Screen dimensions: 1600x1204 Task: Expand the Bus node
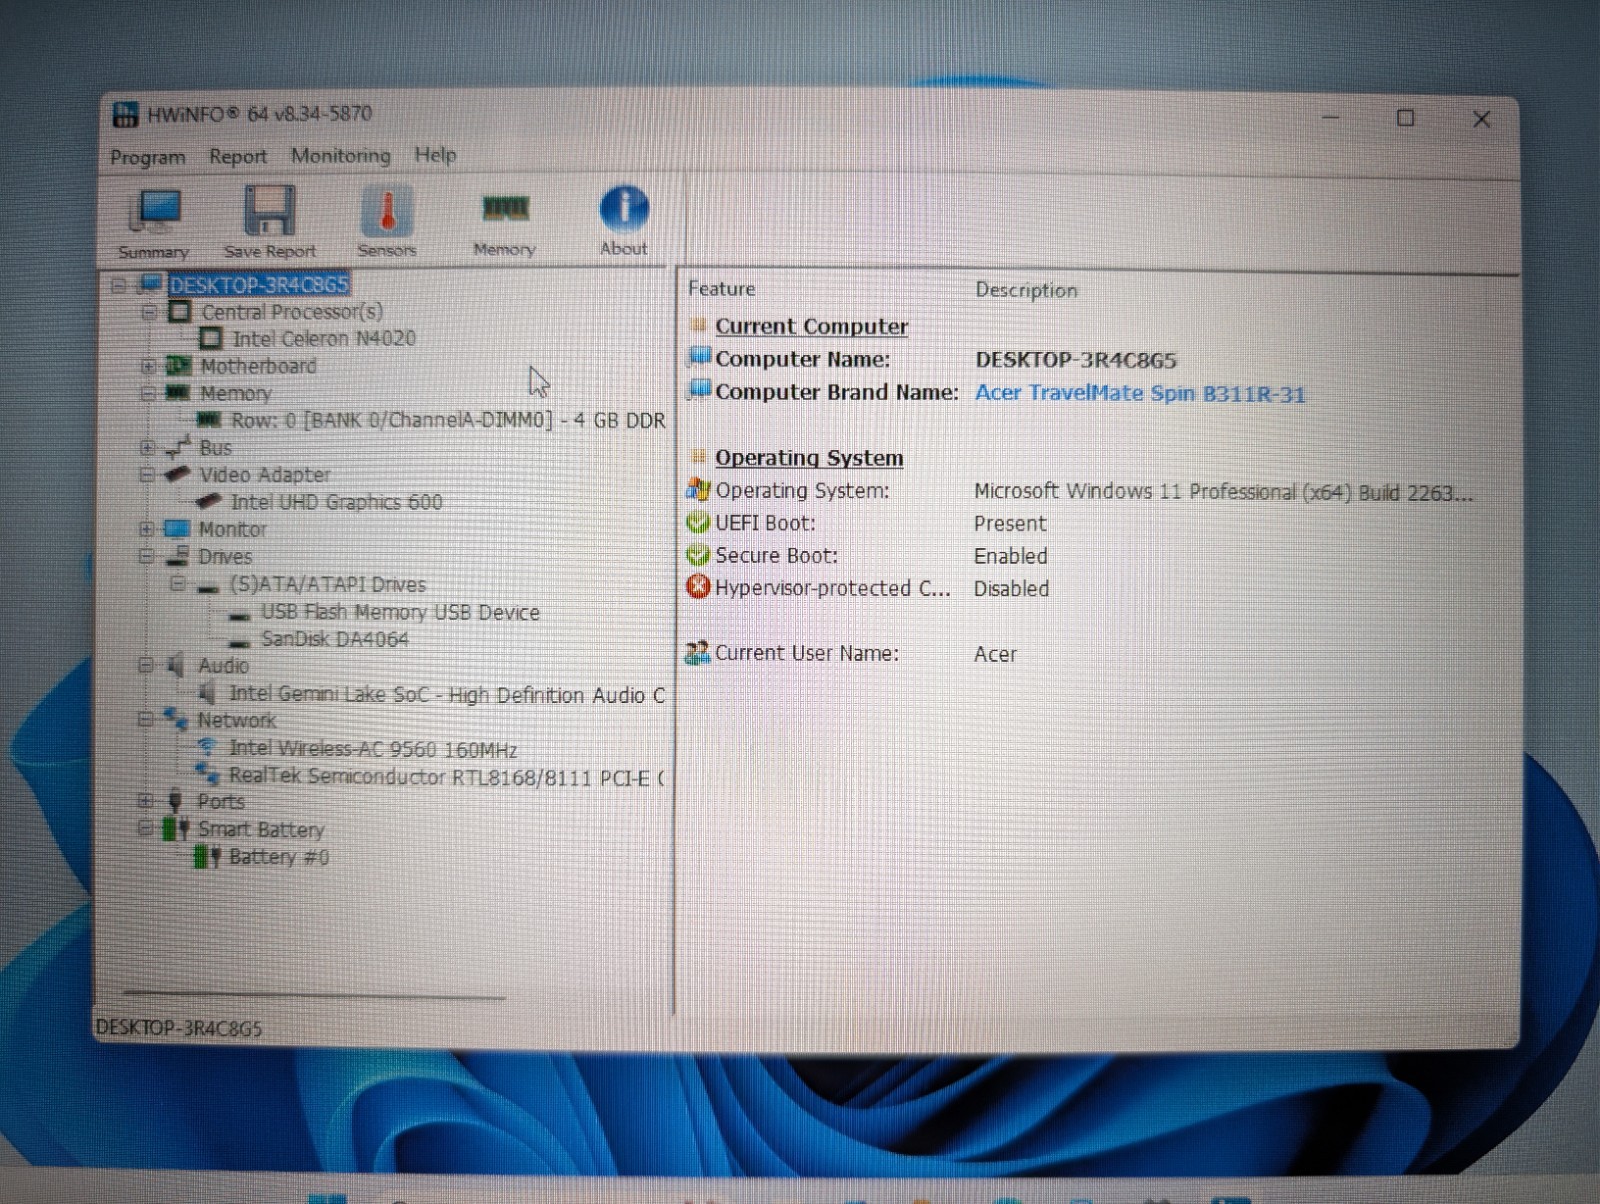[147, 447]
